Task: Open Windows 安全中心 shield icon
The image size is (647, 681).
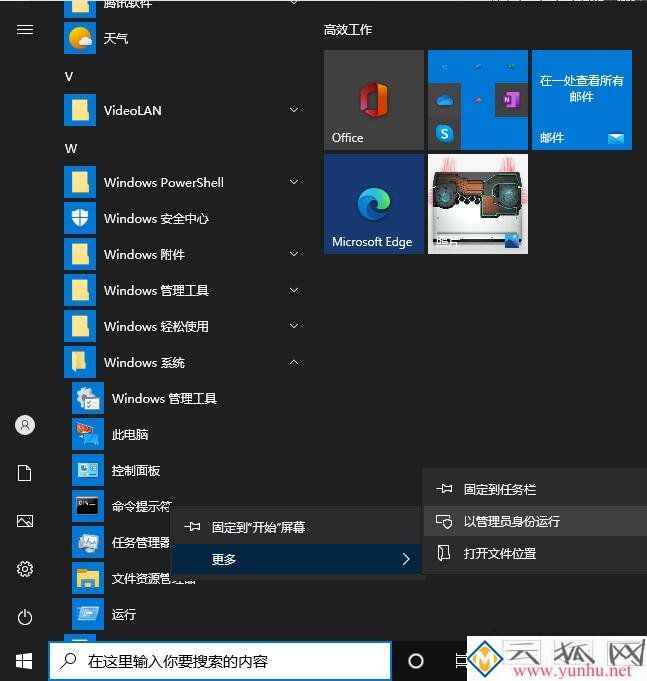Action: 80,218
